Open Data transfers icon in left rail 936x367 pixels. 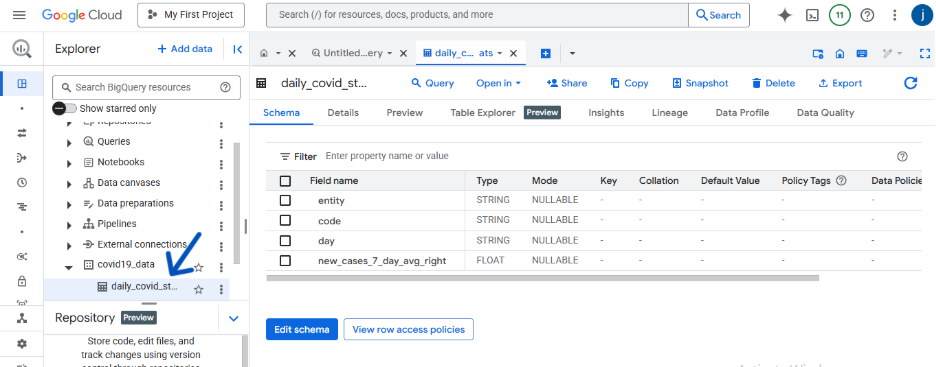click(x=22, y=133)
